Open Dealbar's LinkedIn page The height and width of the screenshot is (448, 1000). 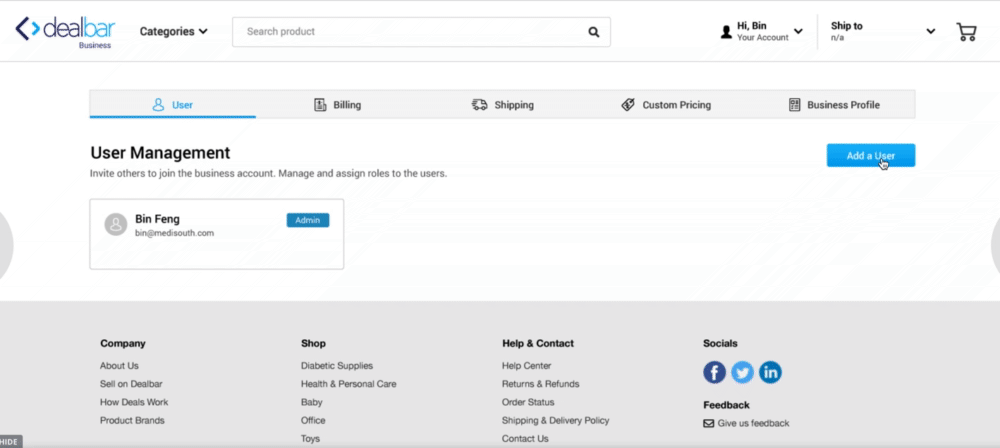click(770, 373)
